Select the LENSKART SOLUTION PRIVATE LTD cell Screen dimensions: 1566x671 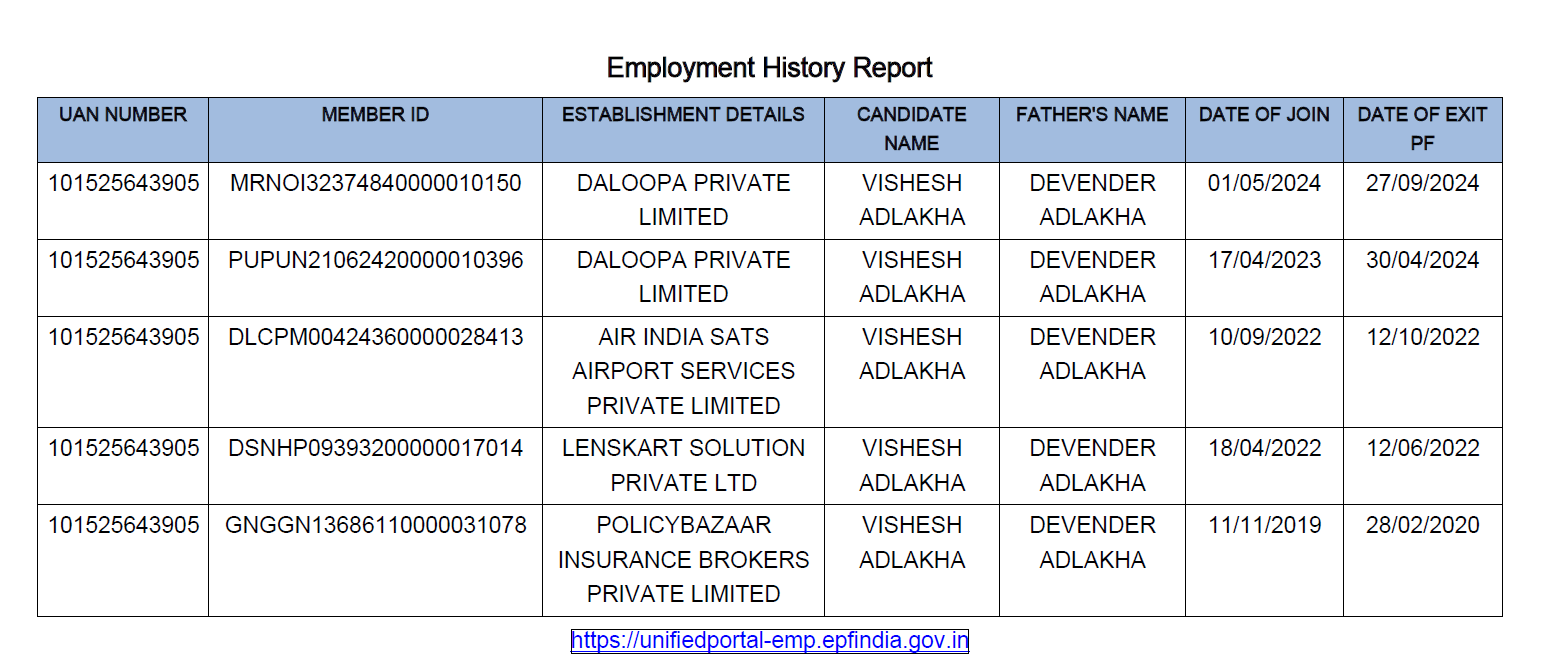[x=683, y=465]
